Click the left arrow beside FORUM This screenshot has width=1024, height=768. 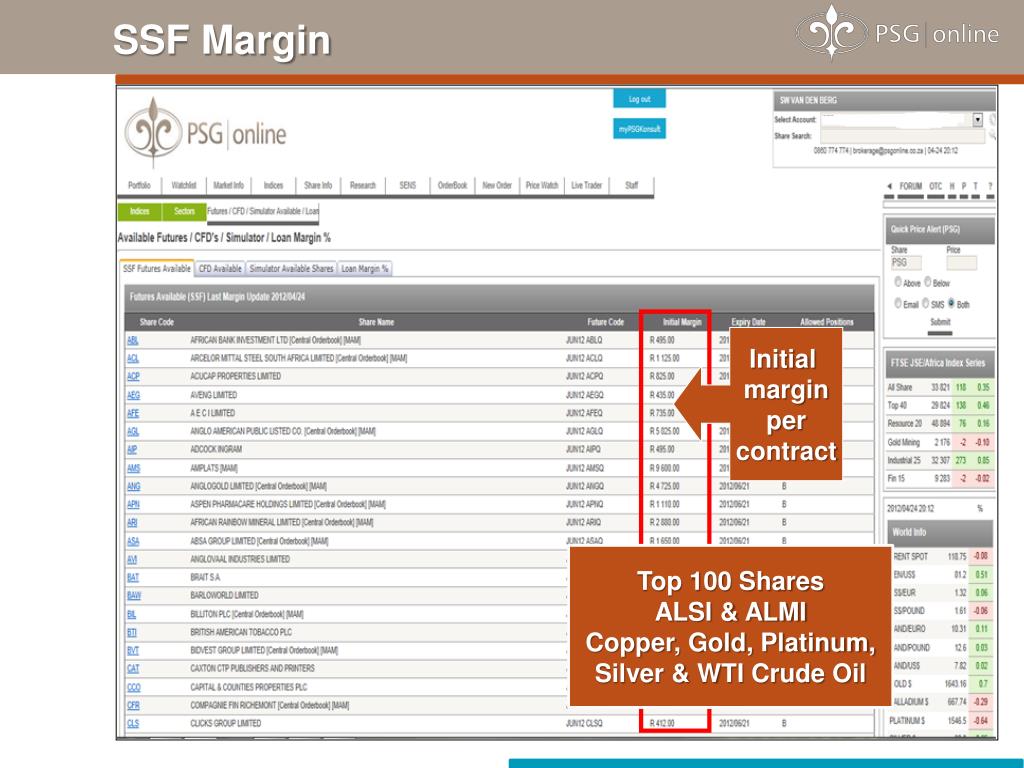coord(889,187)
